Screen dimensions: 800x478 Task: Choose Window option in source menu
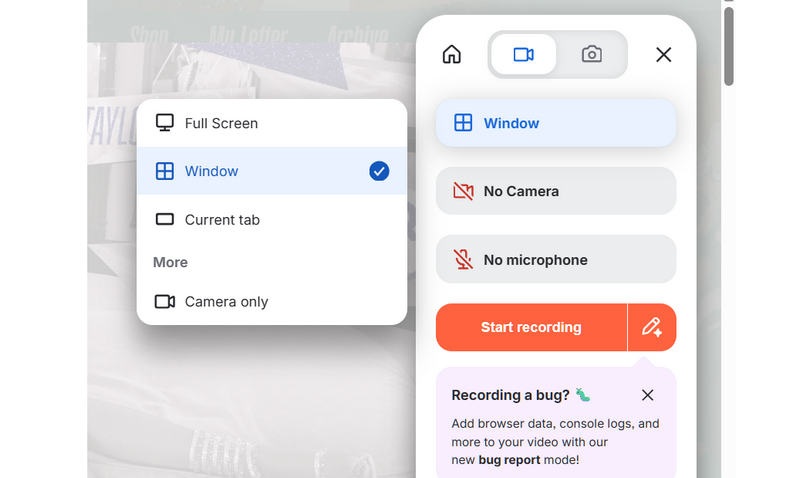[271, 171]
